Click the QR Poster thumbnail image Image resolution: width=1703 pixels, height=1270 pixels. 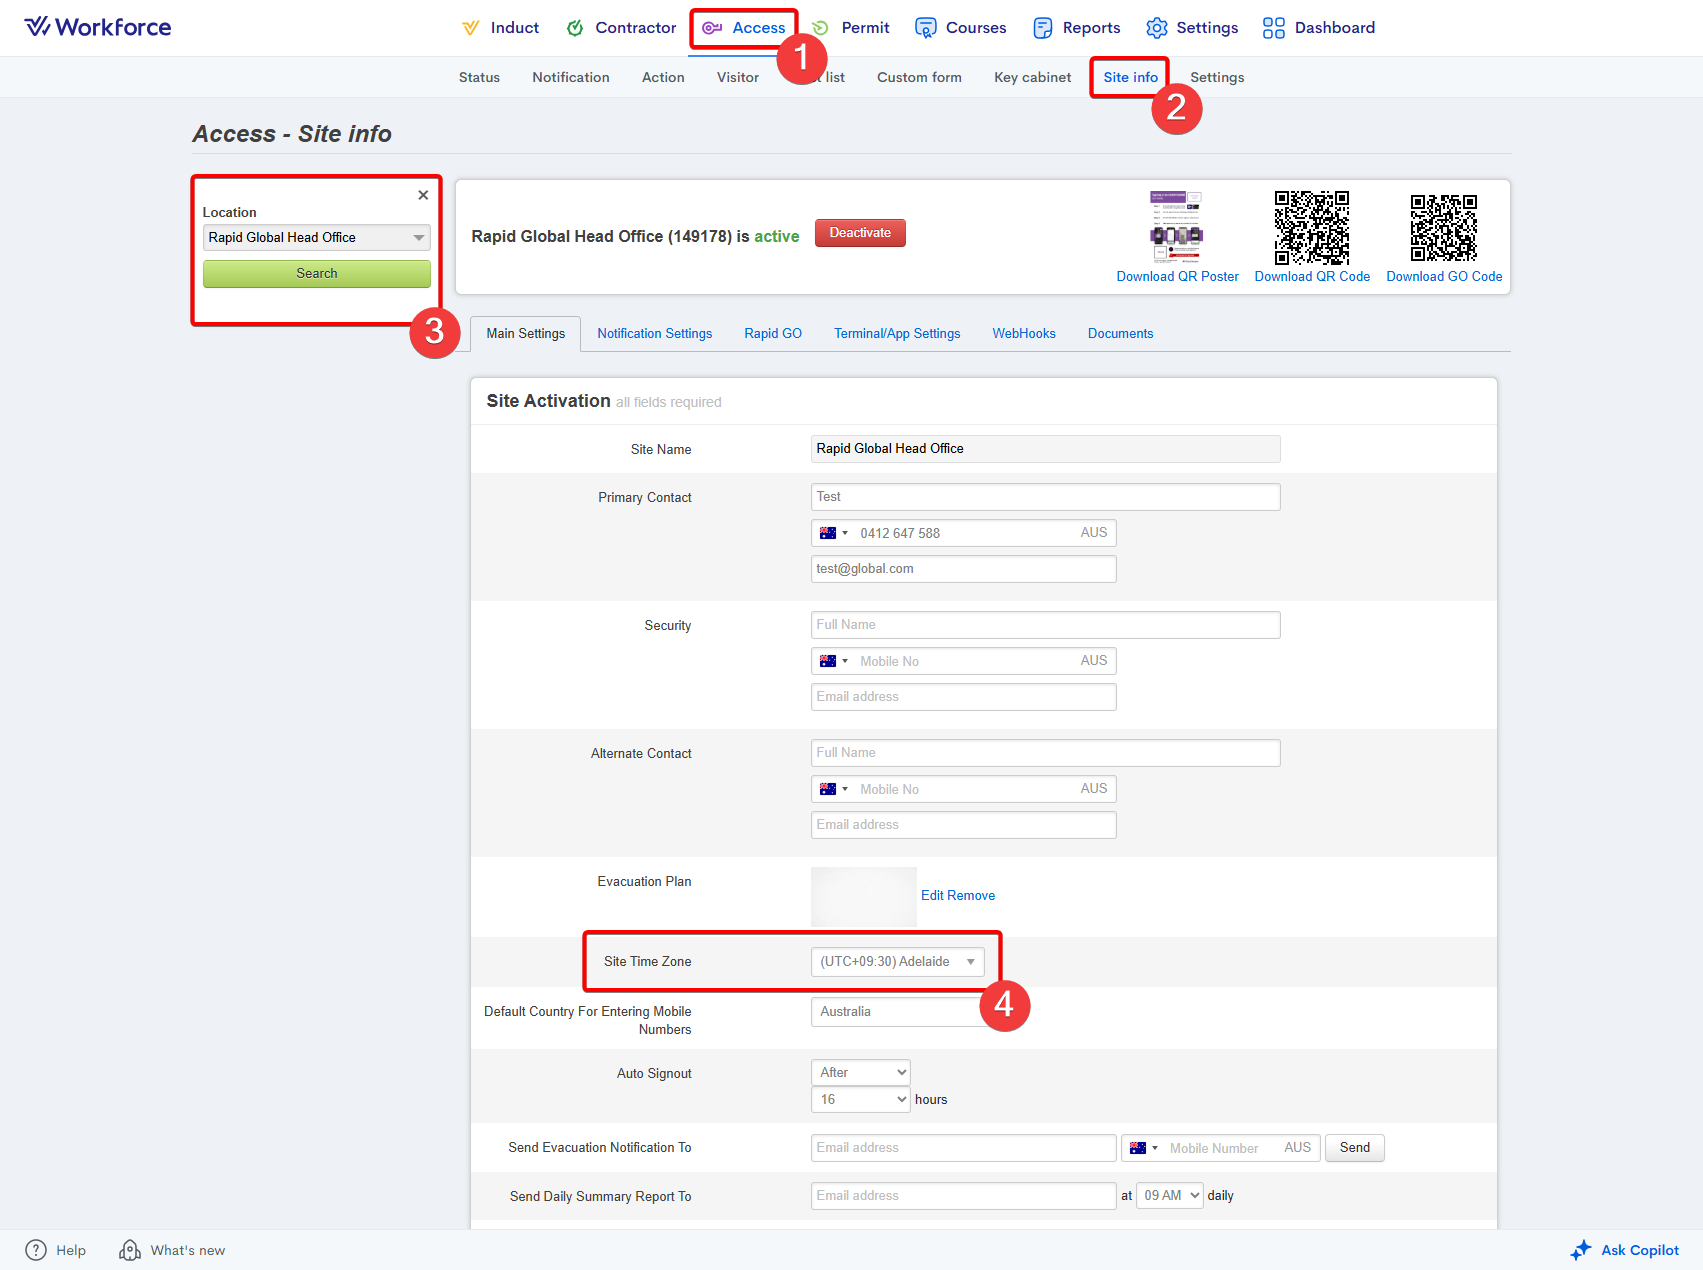pyautogui.click(x=1176, y=227)
